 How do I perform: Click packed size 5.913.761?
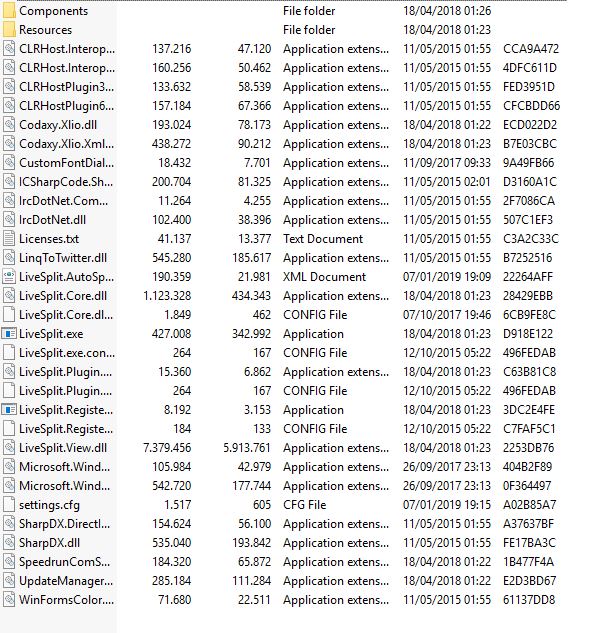[247, 448]
